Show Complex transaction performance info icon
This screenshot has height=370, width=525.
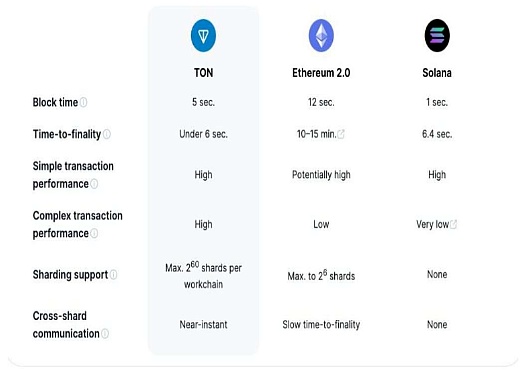(x=94, y=233)
